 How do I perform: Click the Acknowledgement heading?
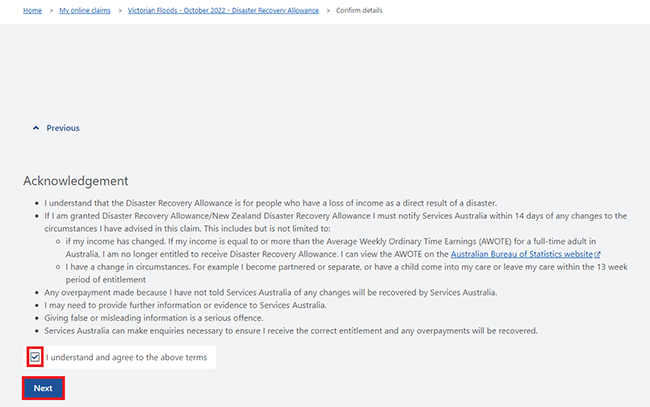pyautogui.click(x=75, y=181)
